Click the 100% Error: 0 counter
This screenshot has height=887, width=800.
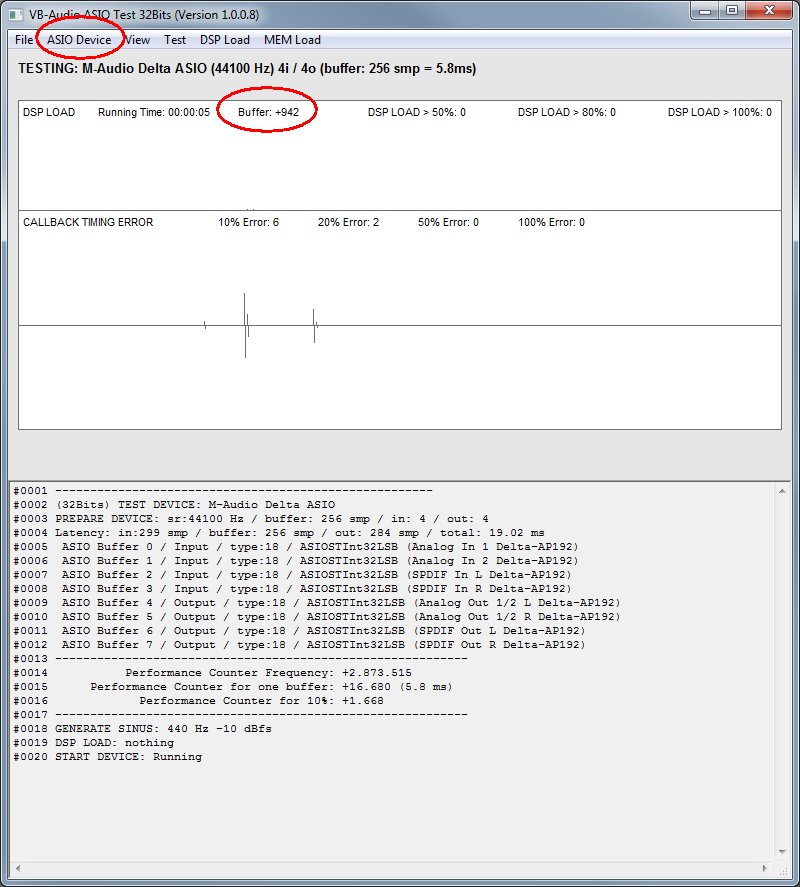tap(552, 222)
